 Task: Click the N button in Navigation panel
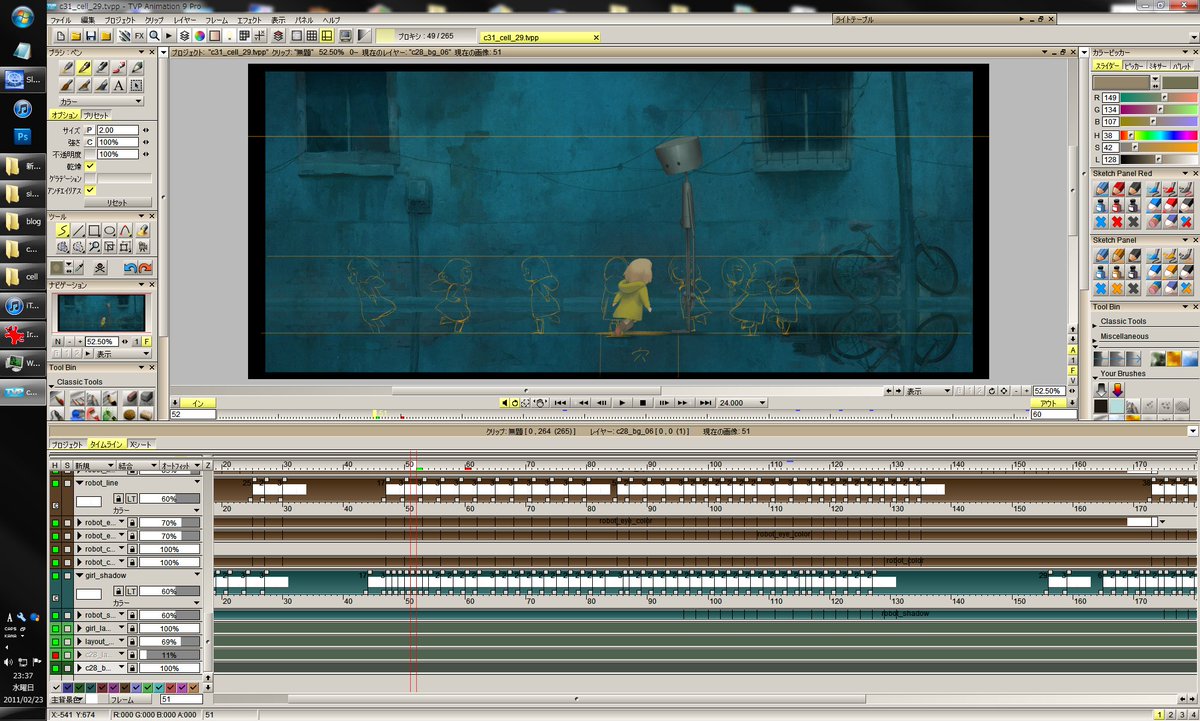pos(57,341)
